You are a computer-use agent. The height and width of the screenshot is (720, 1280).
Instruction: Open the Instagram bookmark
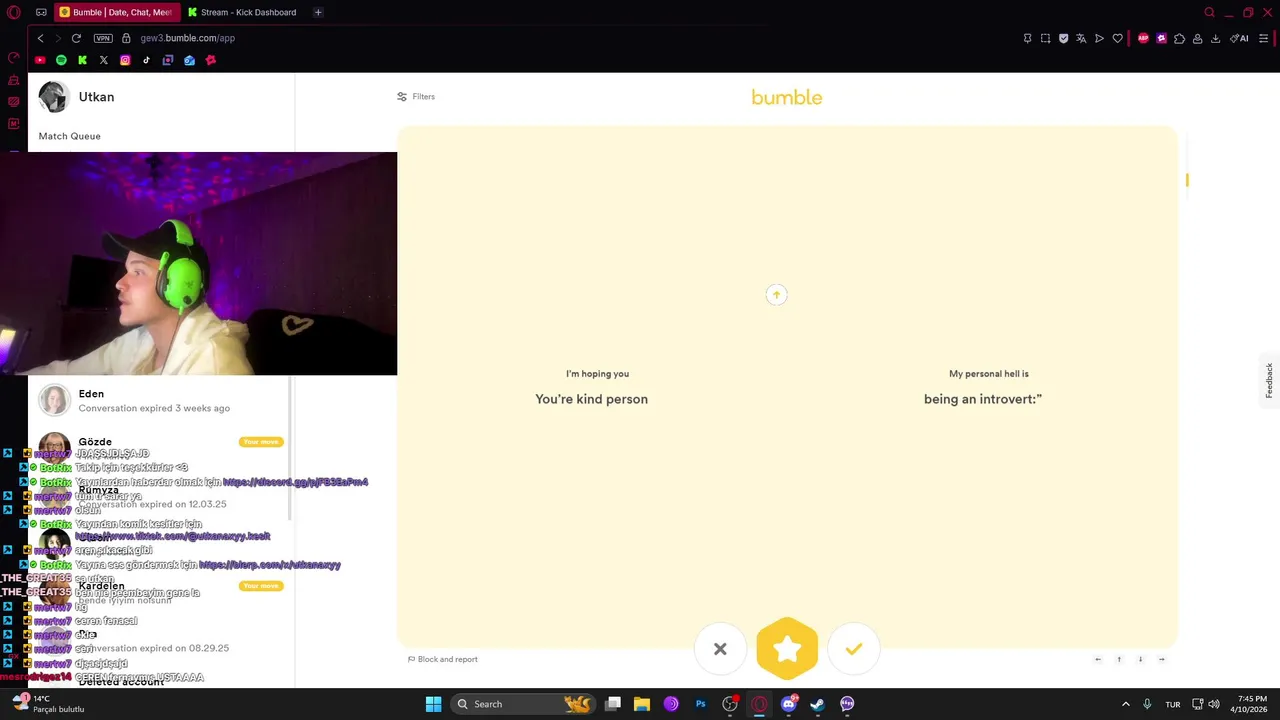[x=125, y=60]
